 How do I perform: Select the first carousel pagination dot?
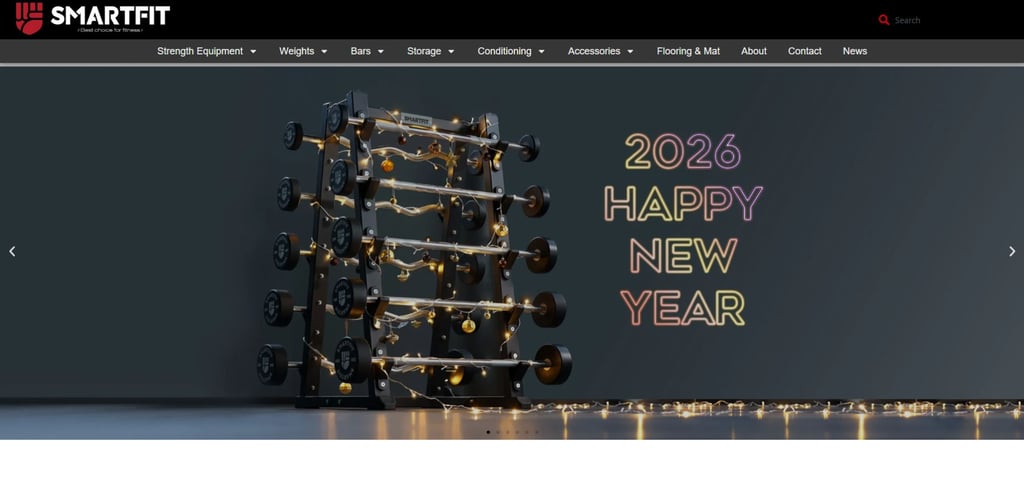pyautogui.click(x=488, y=432)
